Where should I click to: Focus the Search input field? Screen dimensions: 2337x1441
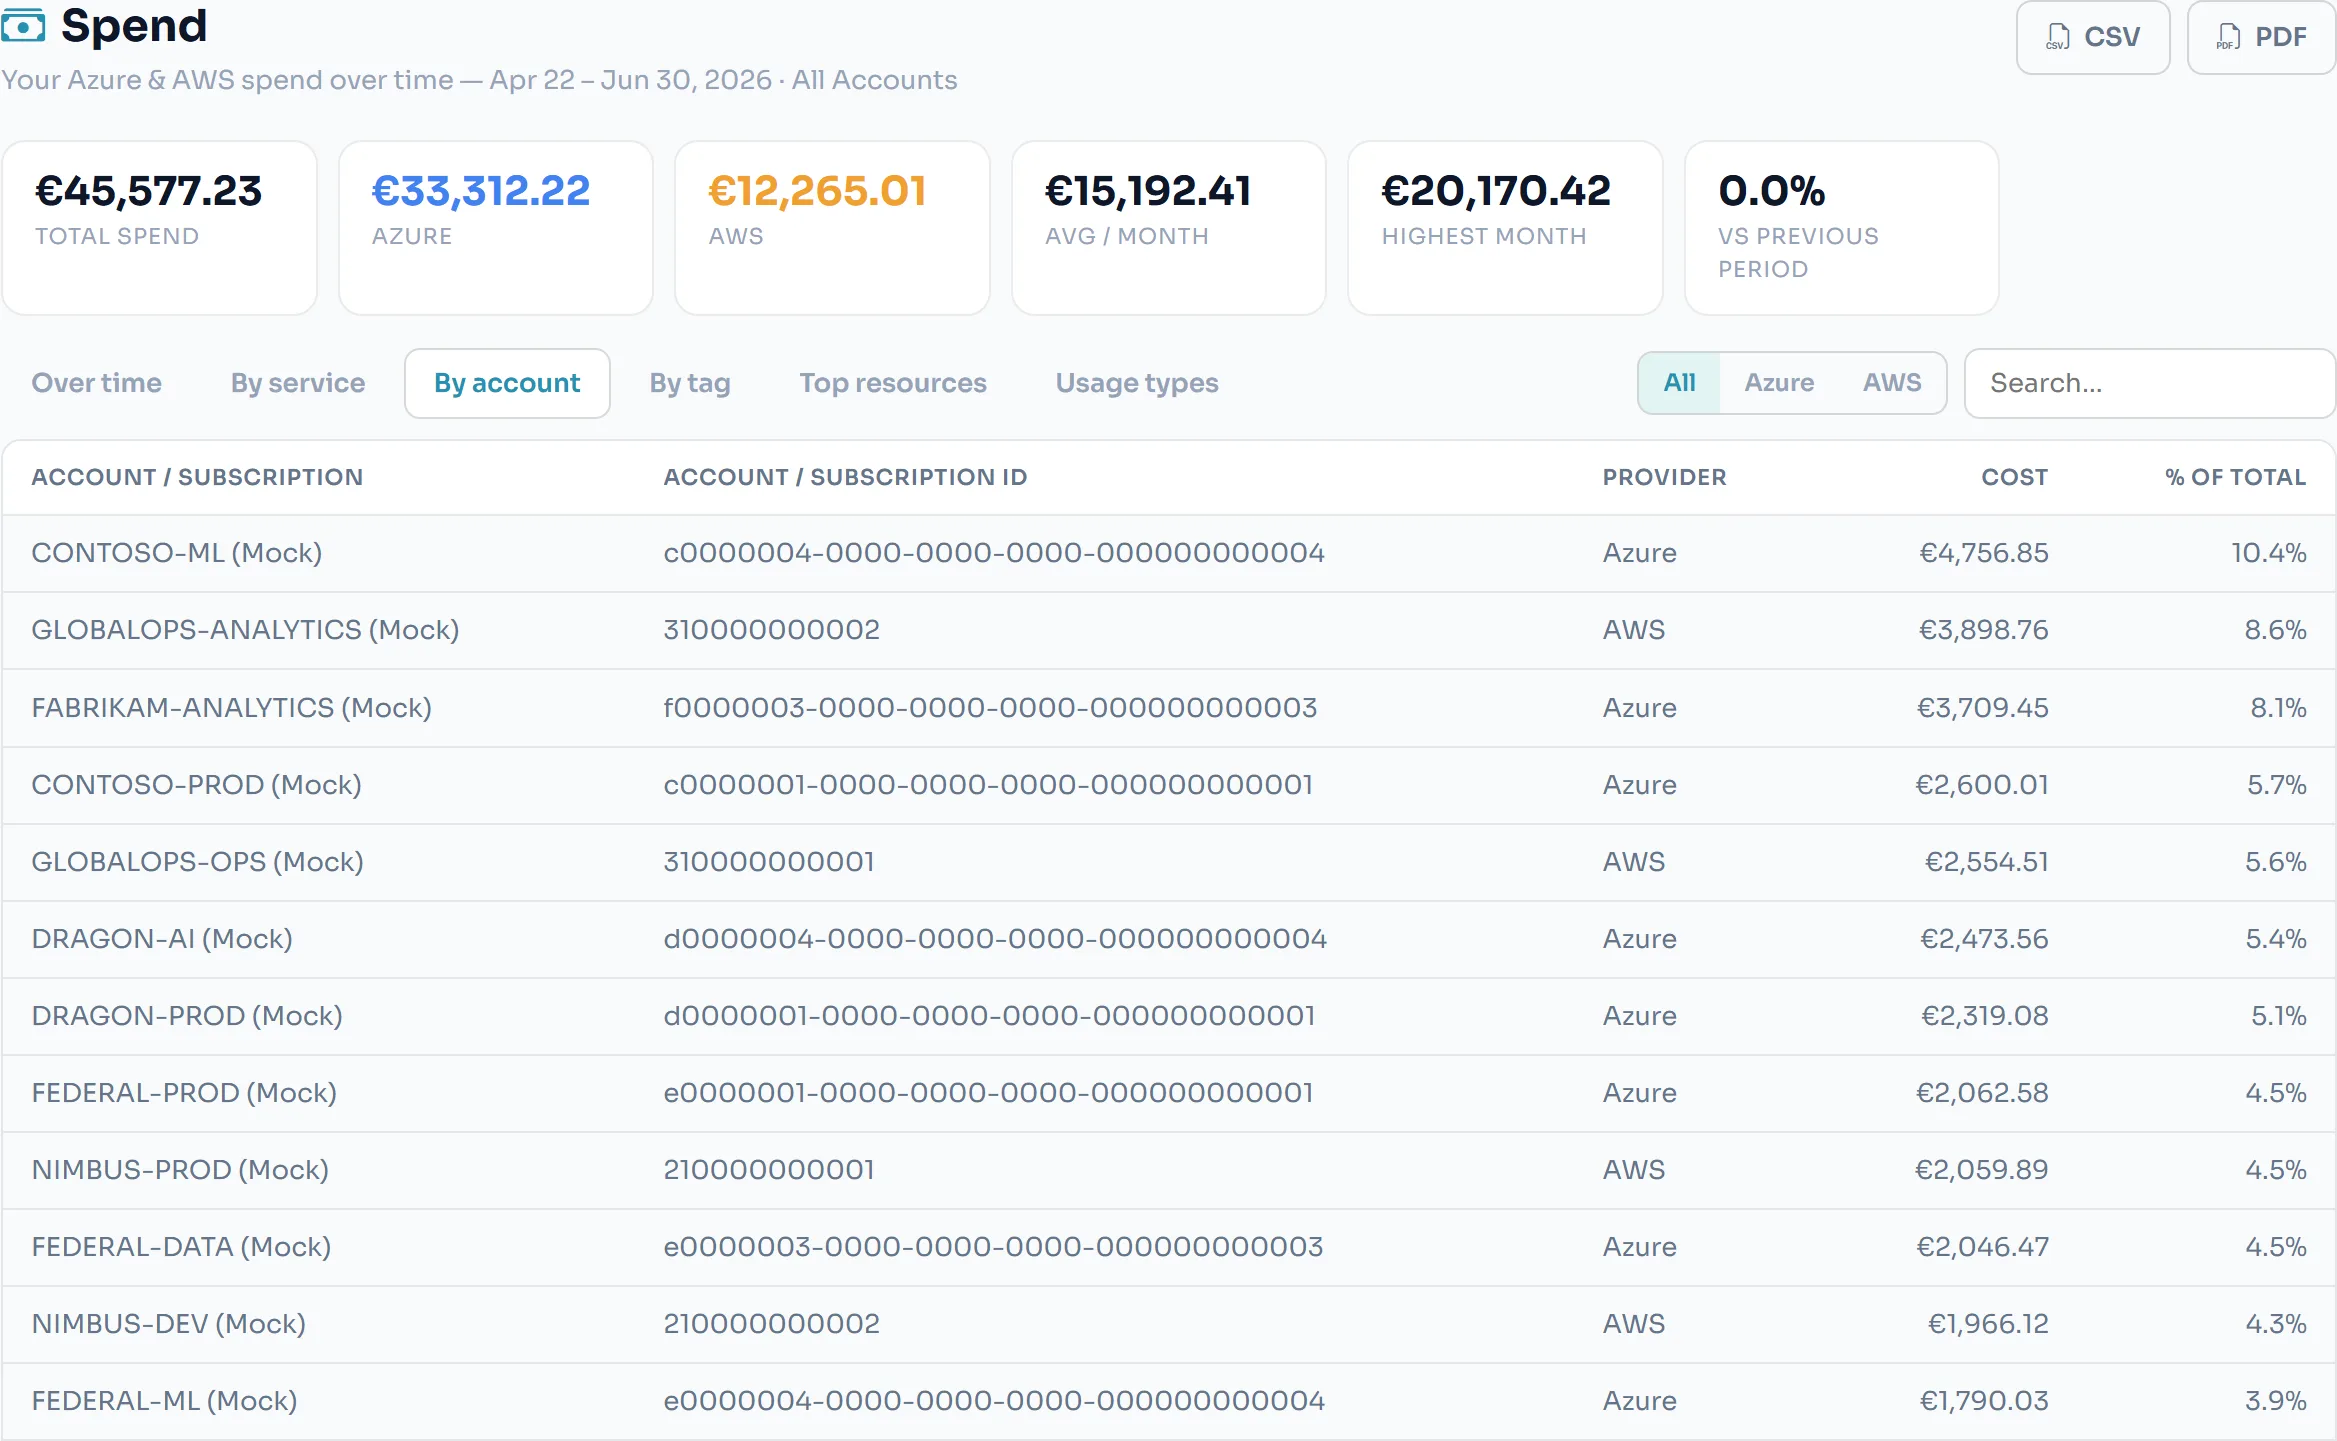[x=2149, y=383]
